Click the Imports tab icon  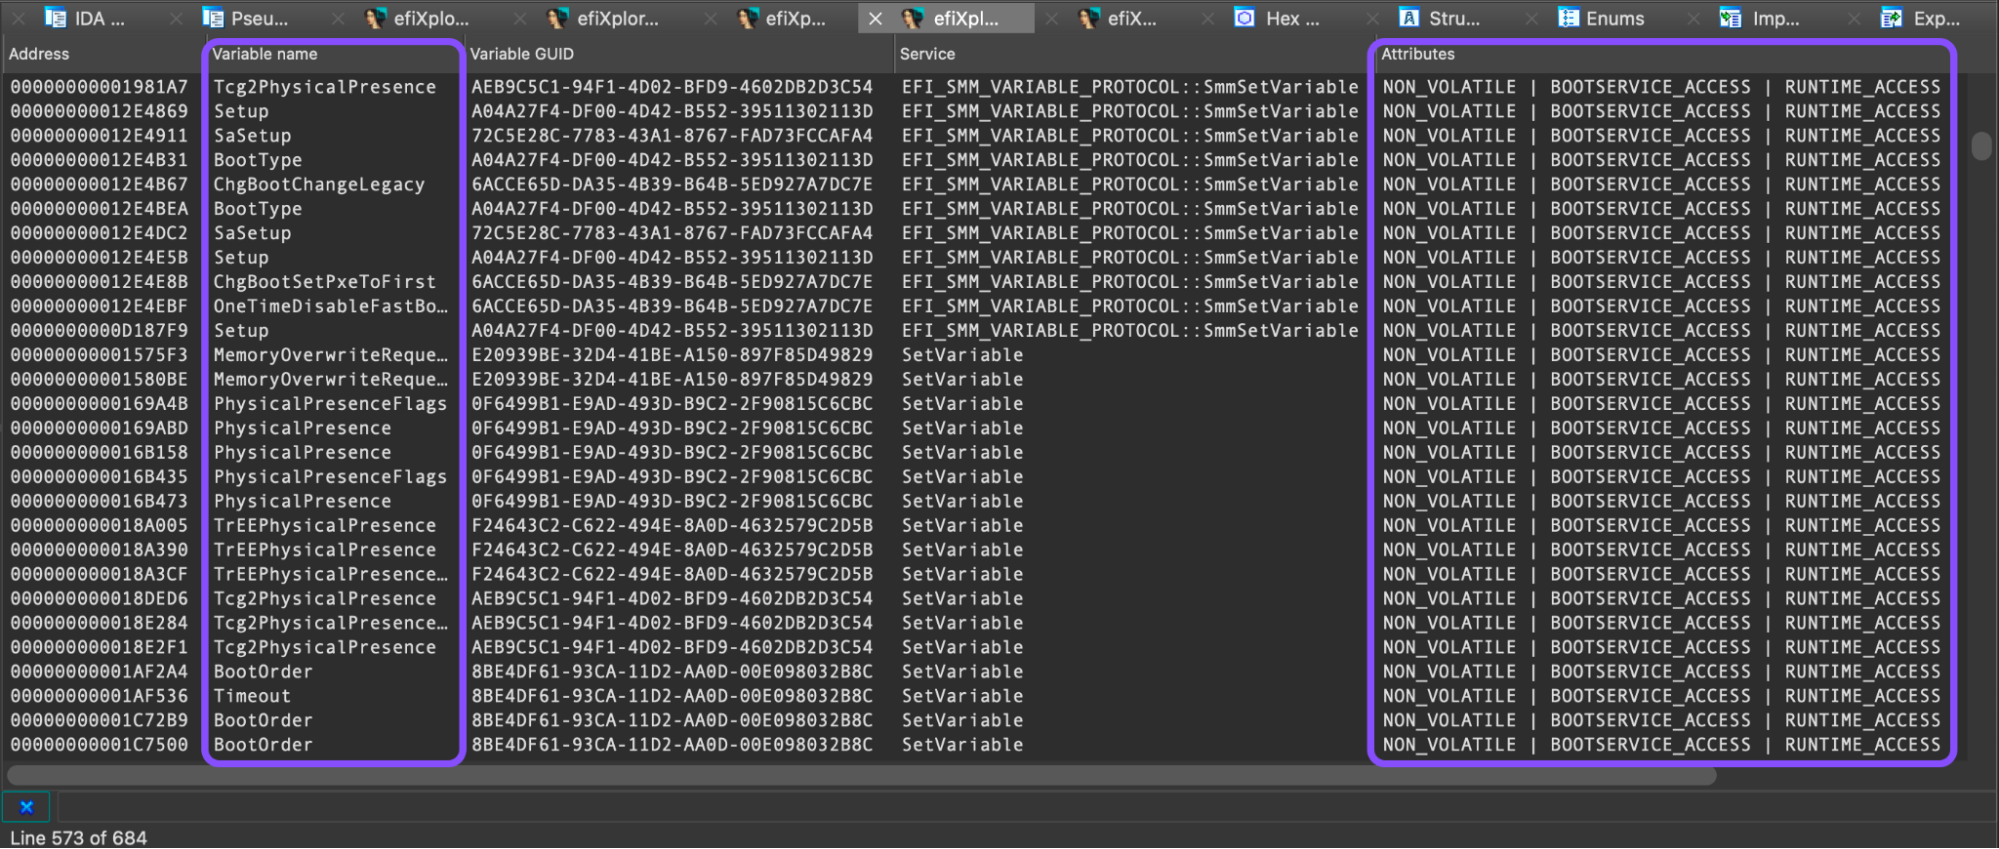1730,18
